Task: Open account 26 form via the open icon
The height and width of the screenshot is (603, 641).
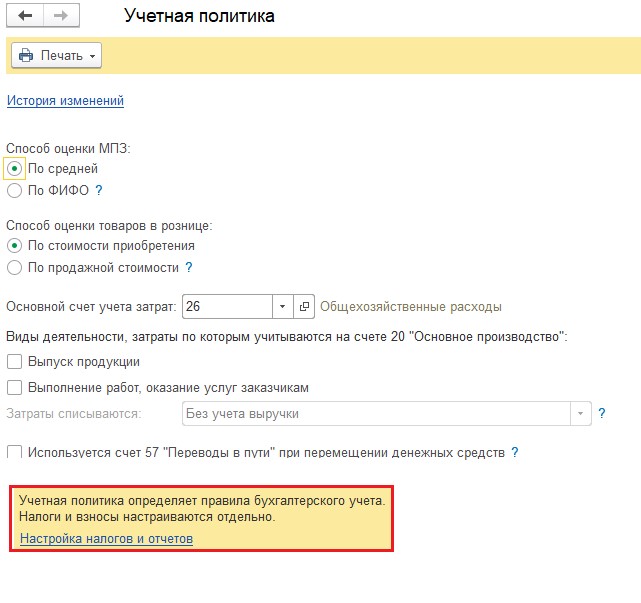Action: [308, 307]
